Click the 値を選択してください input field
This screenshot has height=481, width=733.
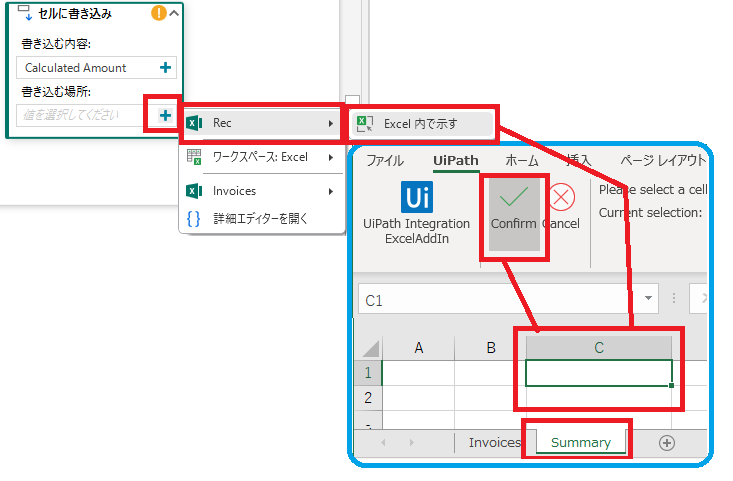click(x=79, y=115)
